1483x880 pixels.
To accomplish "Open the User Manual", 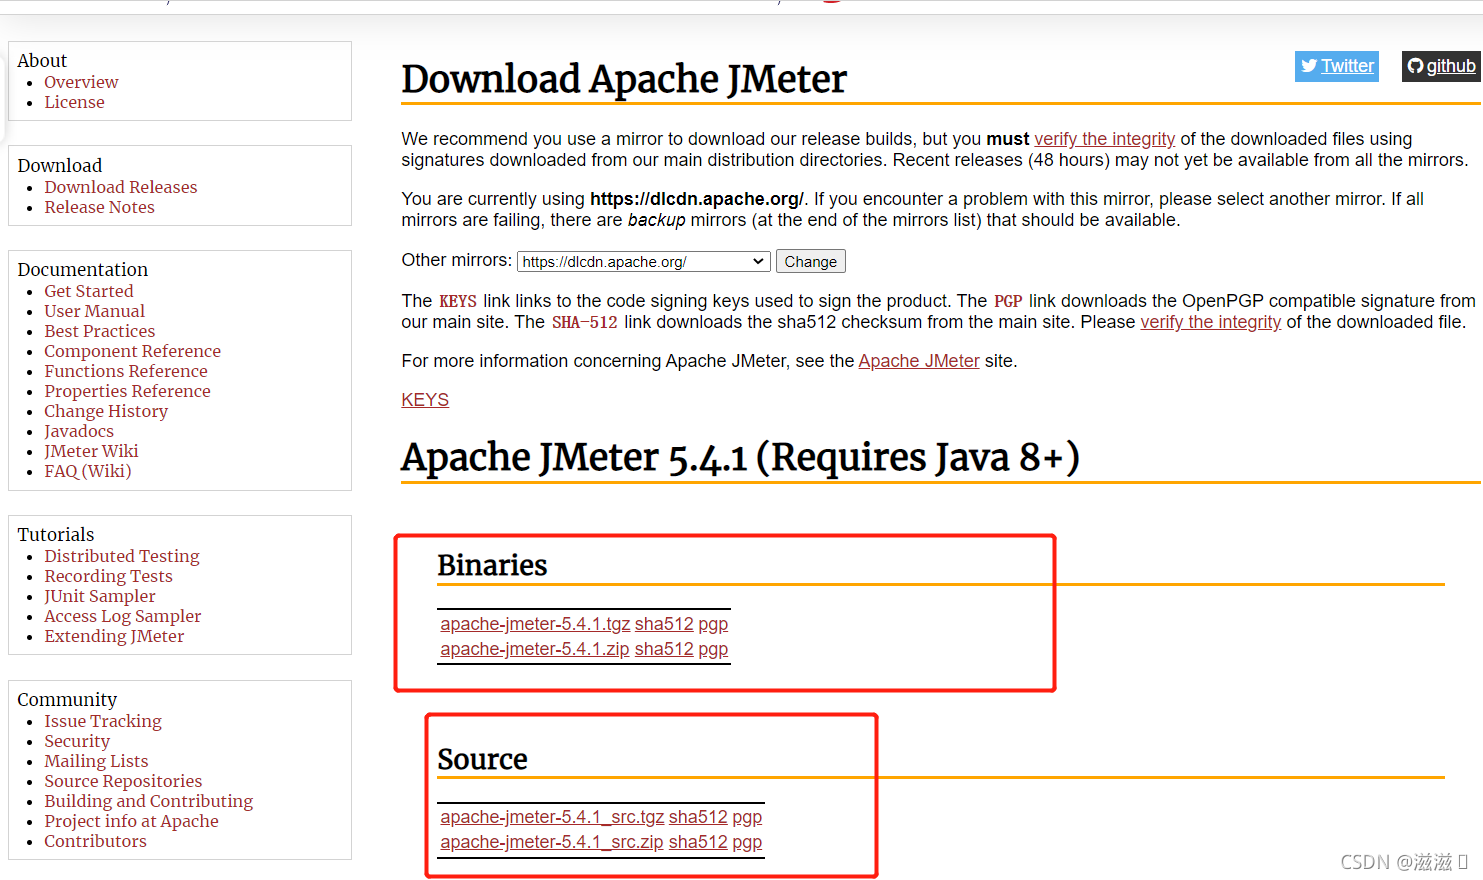I will (94, 311).
